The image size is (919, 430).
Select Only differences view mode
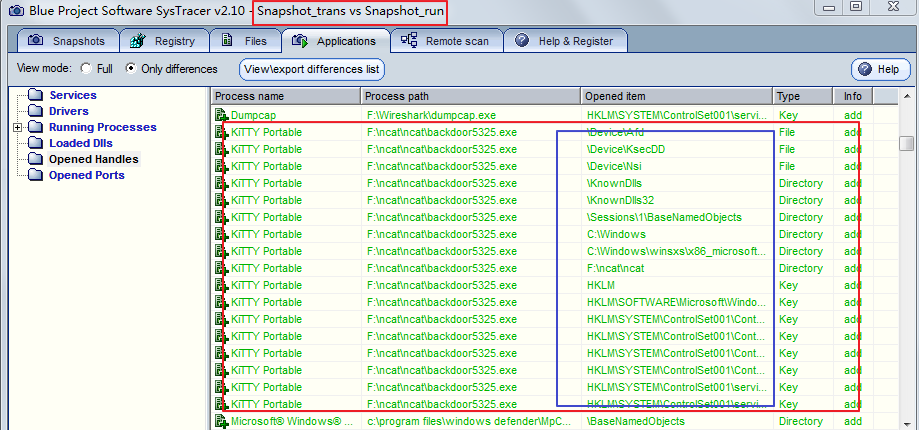tap(131, 69)
